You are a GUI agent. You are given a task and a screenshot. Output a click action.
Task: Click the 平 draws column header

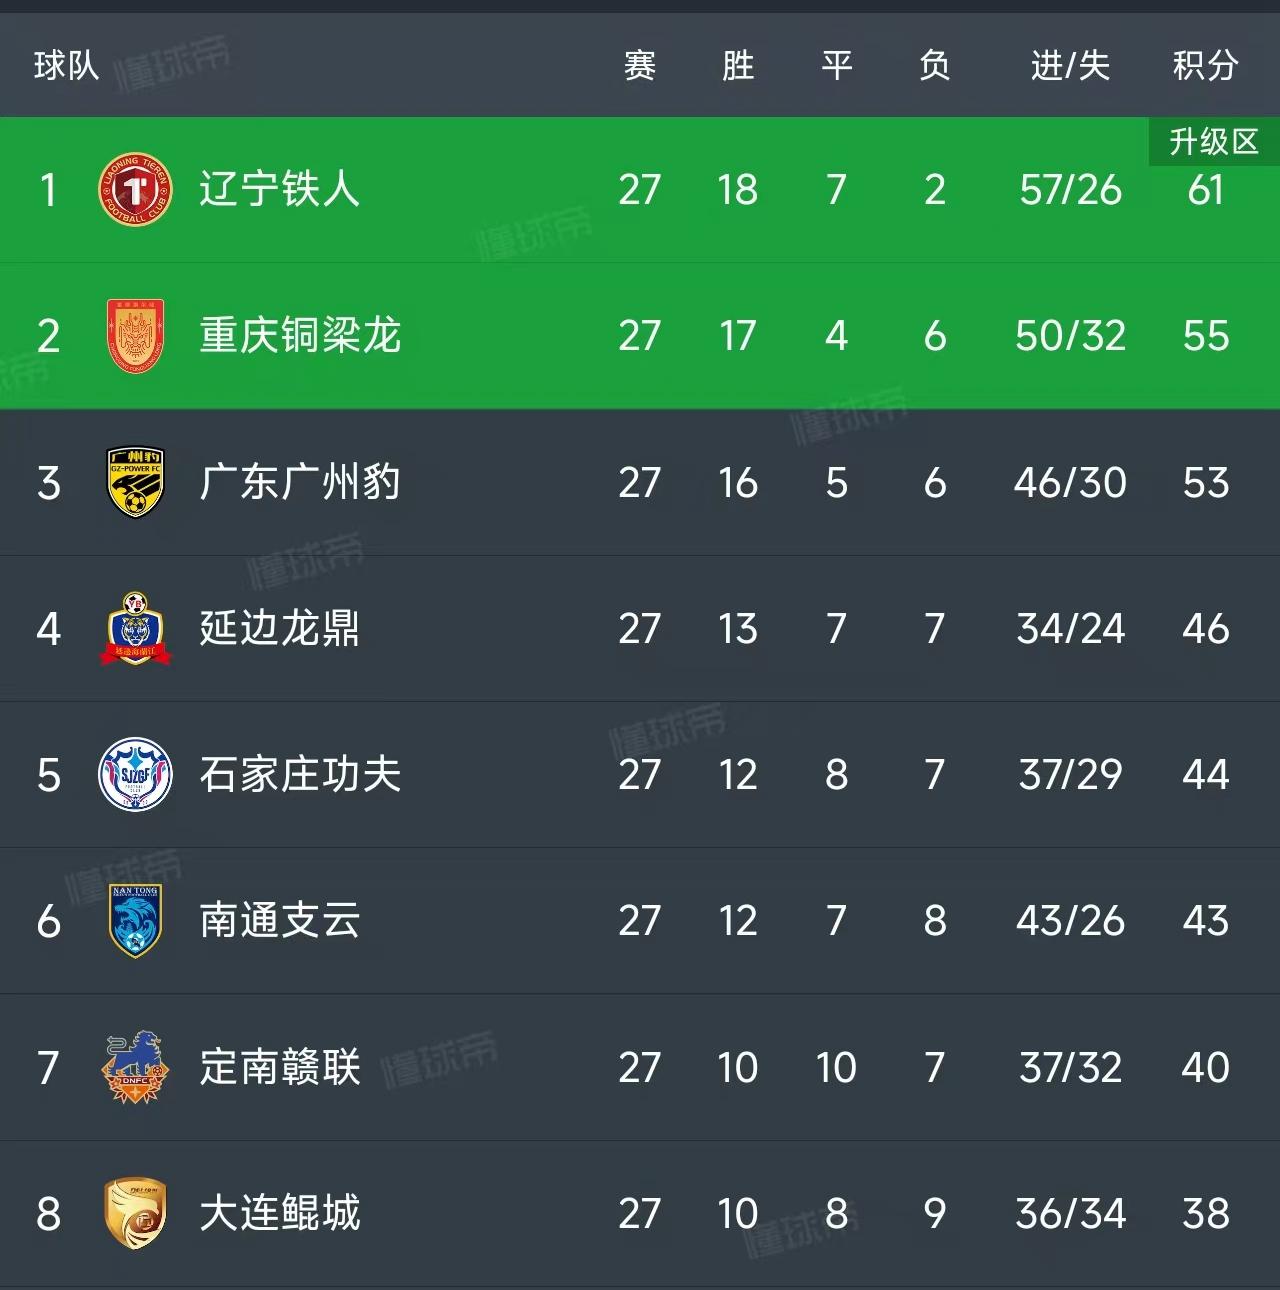click(836, 66)
